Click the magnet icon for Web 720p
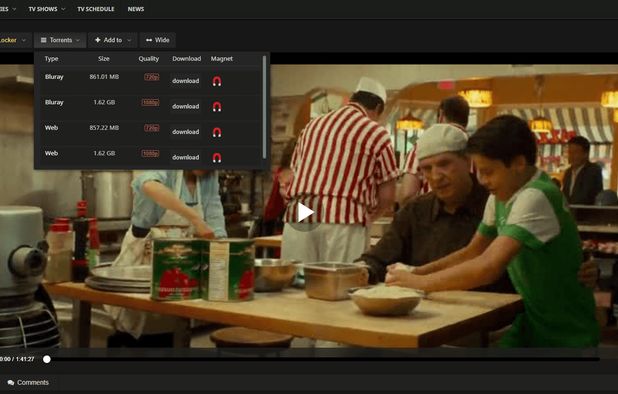618x394 pixels. (217, 132)
